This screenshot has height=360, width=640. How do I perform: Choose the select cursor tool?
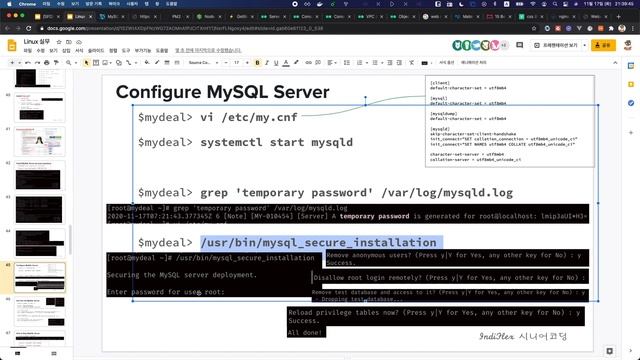(86, 63)
